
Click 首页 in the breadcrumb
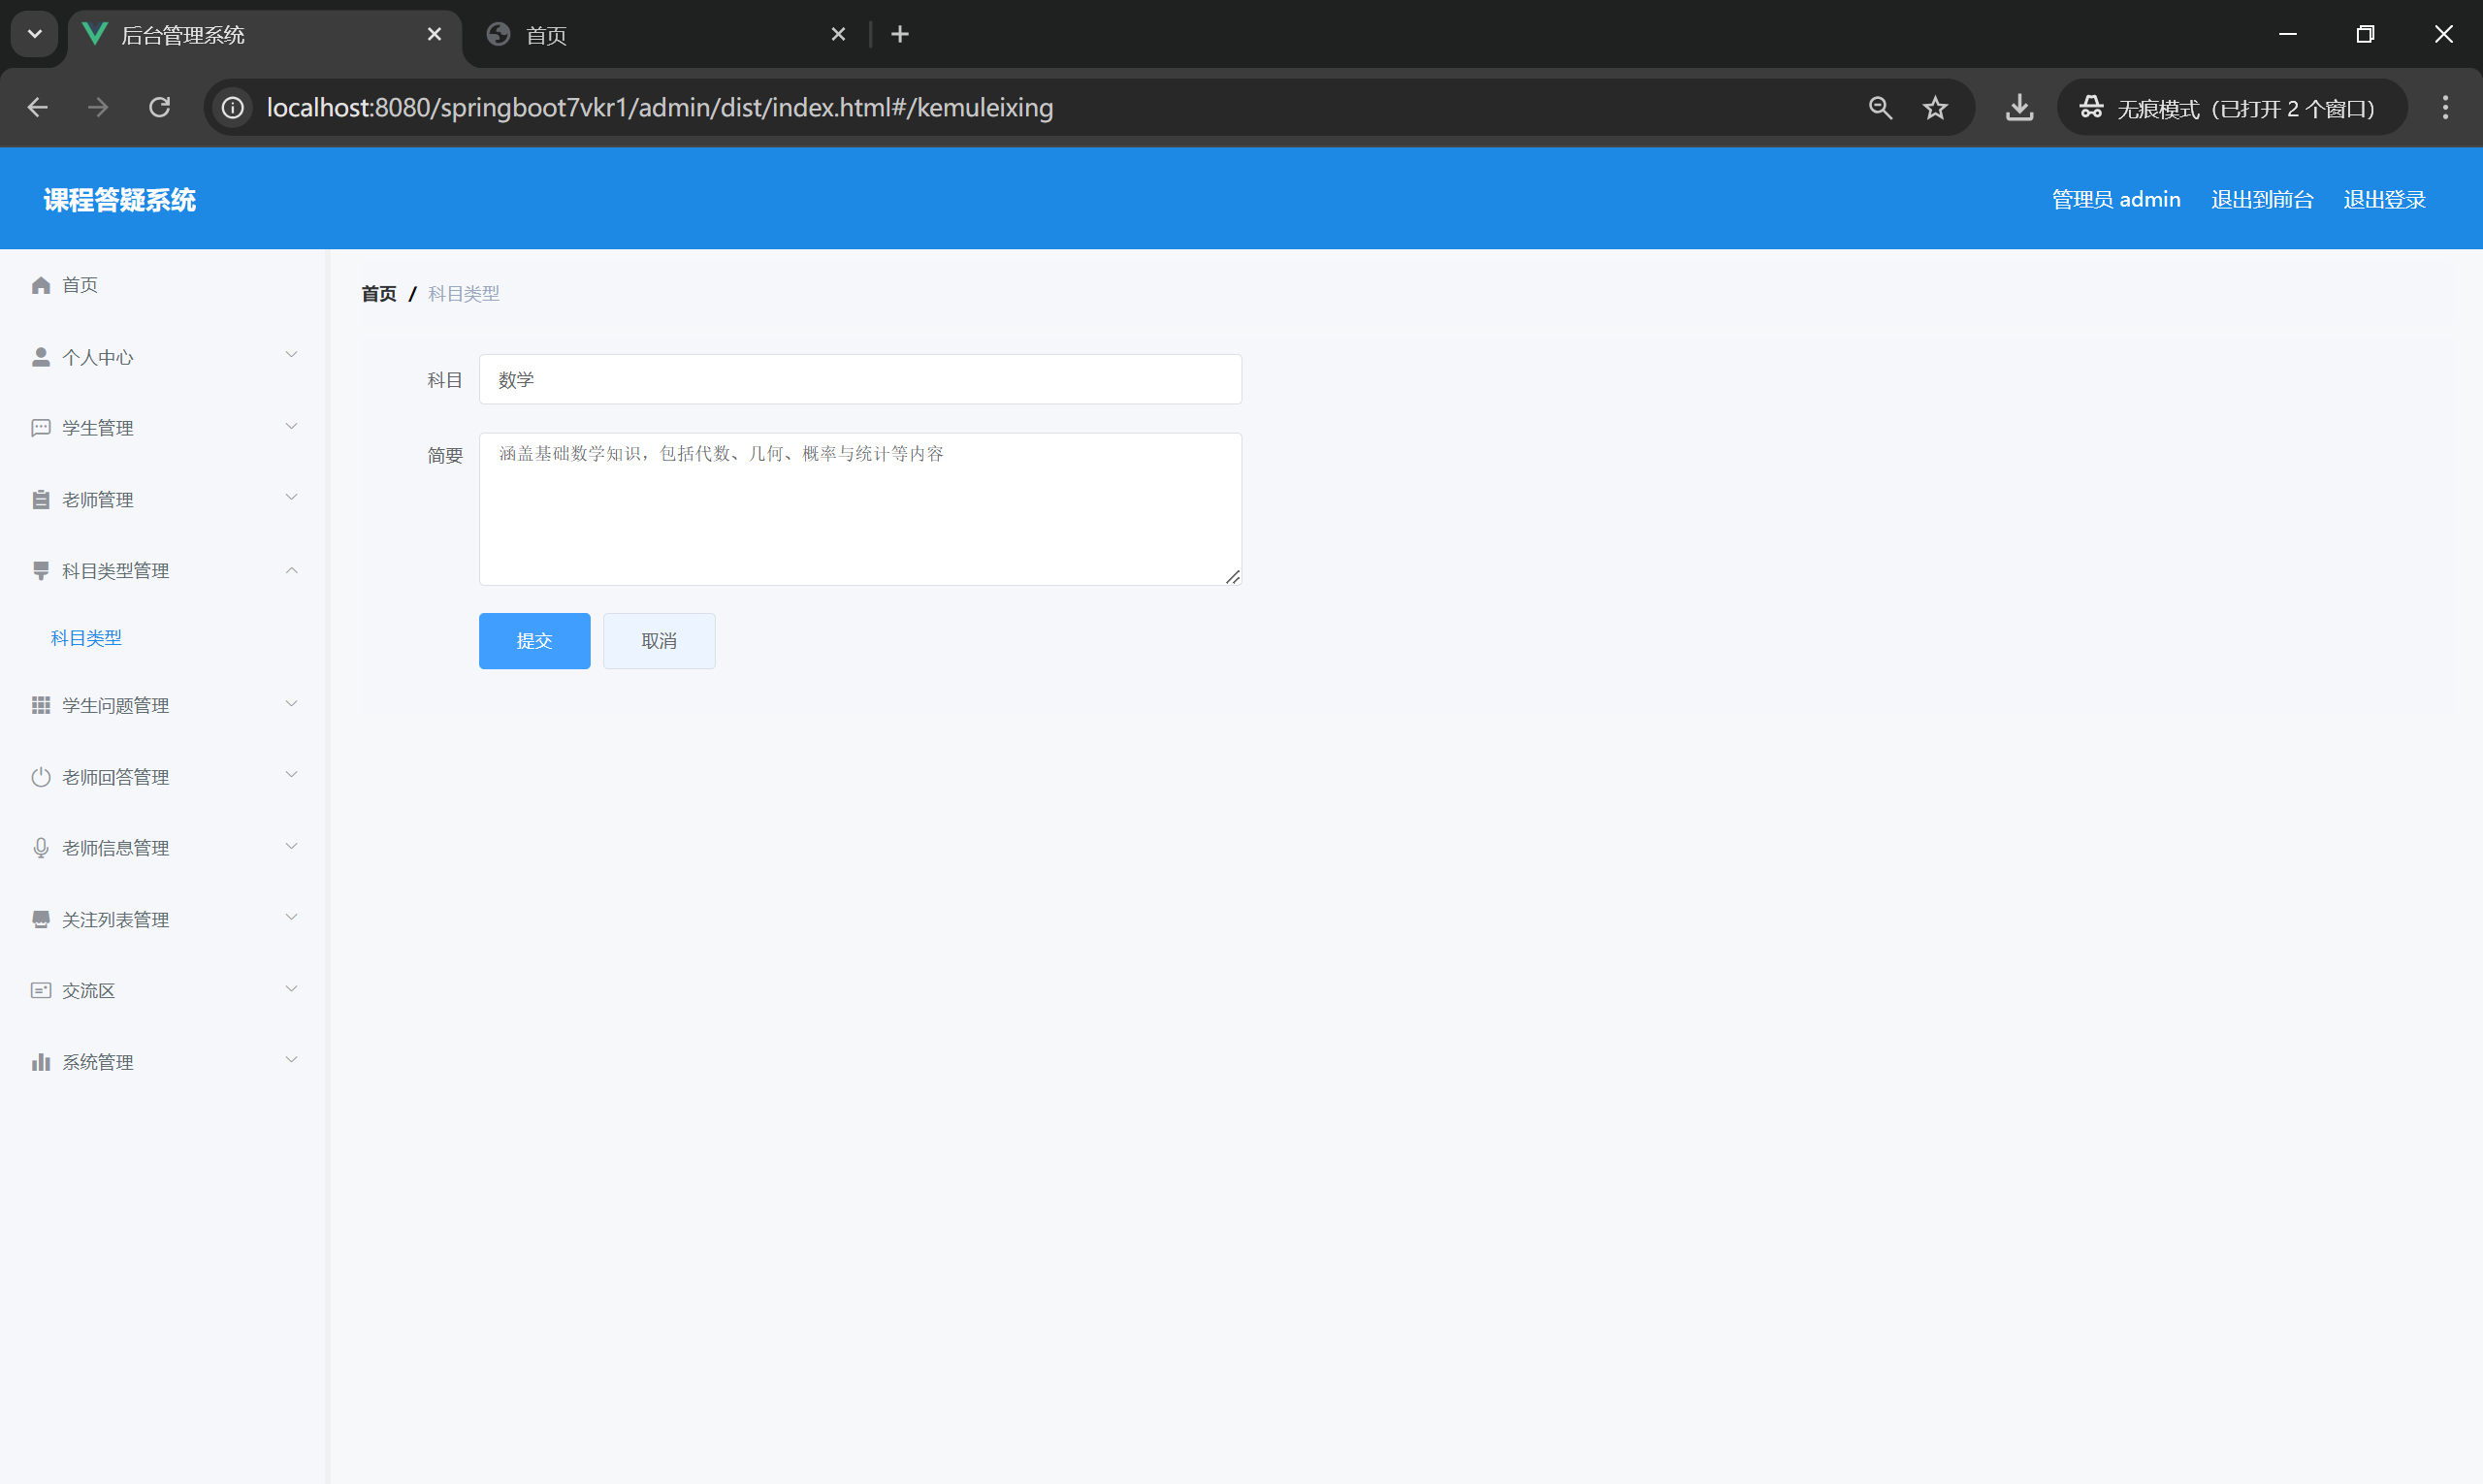379,294
